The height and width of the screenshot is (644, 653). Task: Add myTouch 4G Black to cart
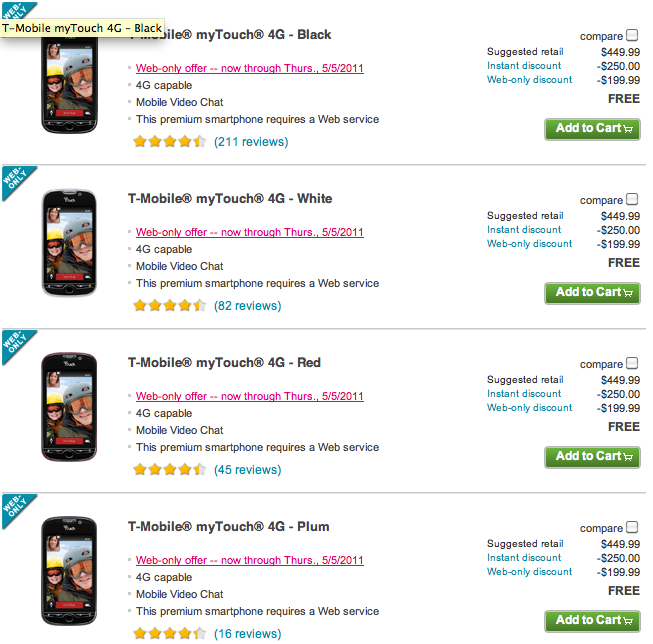click(592, 129)
